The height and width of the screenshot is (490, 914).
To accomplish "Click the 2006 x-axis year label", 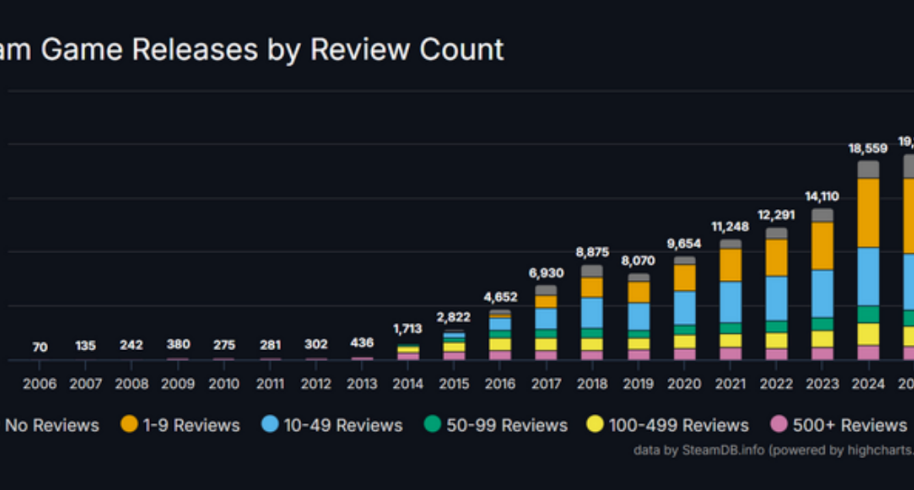I will 39,384.
